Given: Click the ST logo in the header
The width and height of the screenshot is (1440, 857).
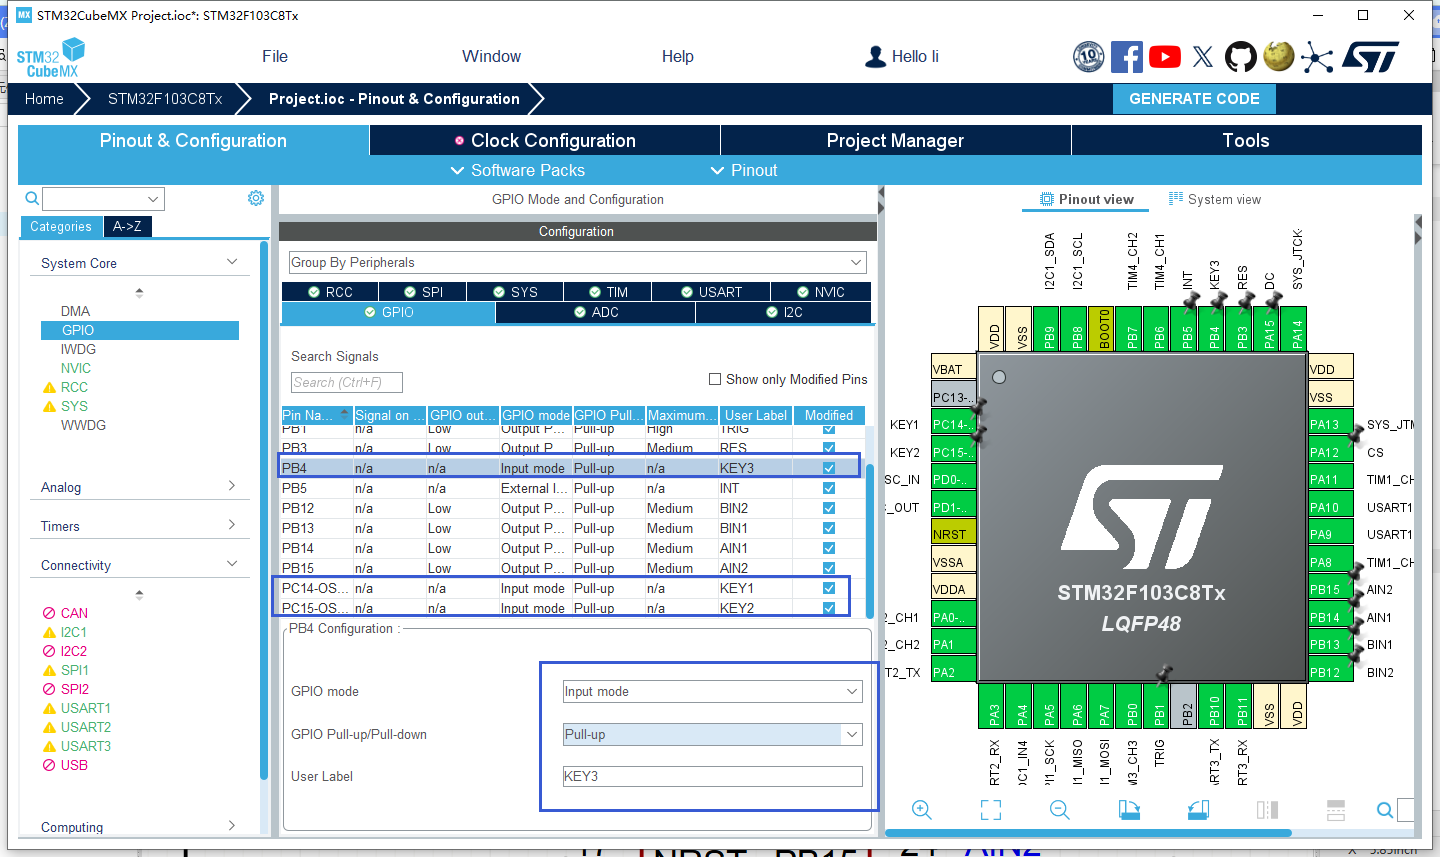Looking at the screenshot, I should click(1371, 57).
